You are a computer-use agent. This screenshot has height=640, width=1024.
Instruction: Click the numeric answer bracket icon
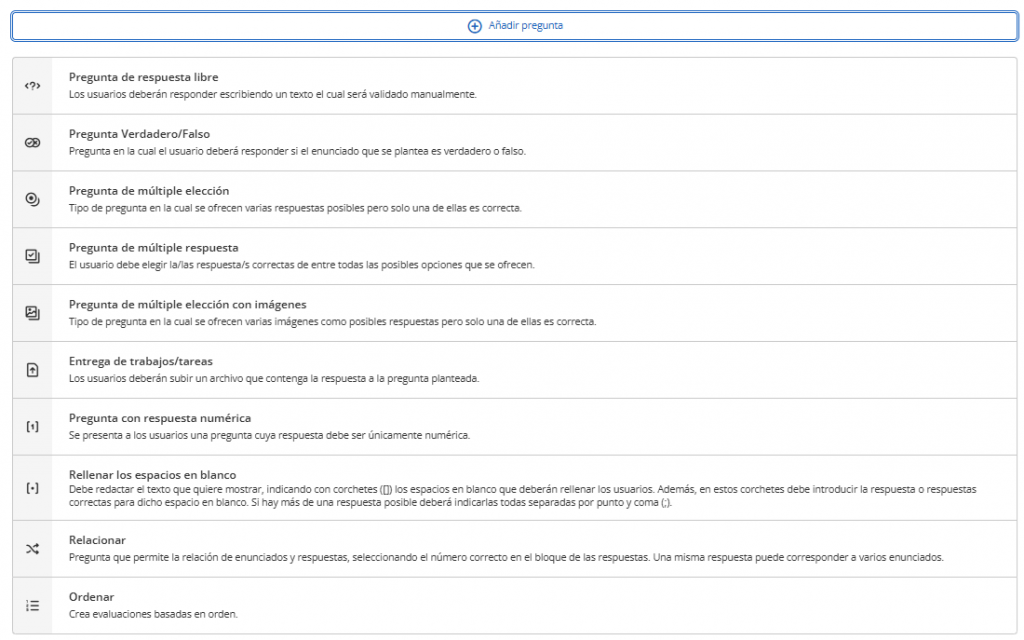coord(32,427)
